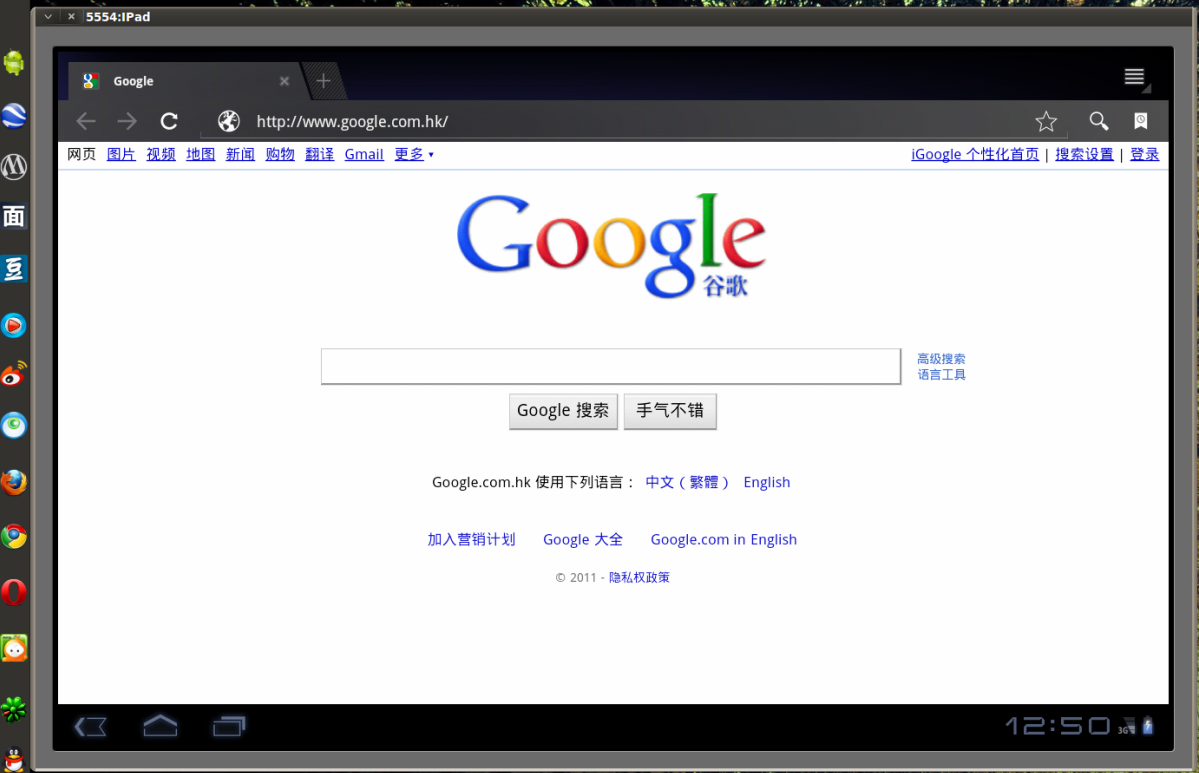Open the emulator window menu arrow
This screenshot has width=1199, height=773.
tap(48, 16)
